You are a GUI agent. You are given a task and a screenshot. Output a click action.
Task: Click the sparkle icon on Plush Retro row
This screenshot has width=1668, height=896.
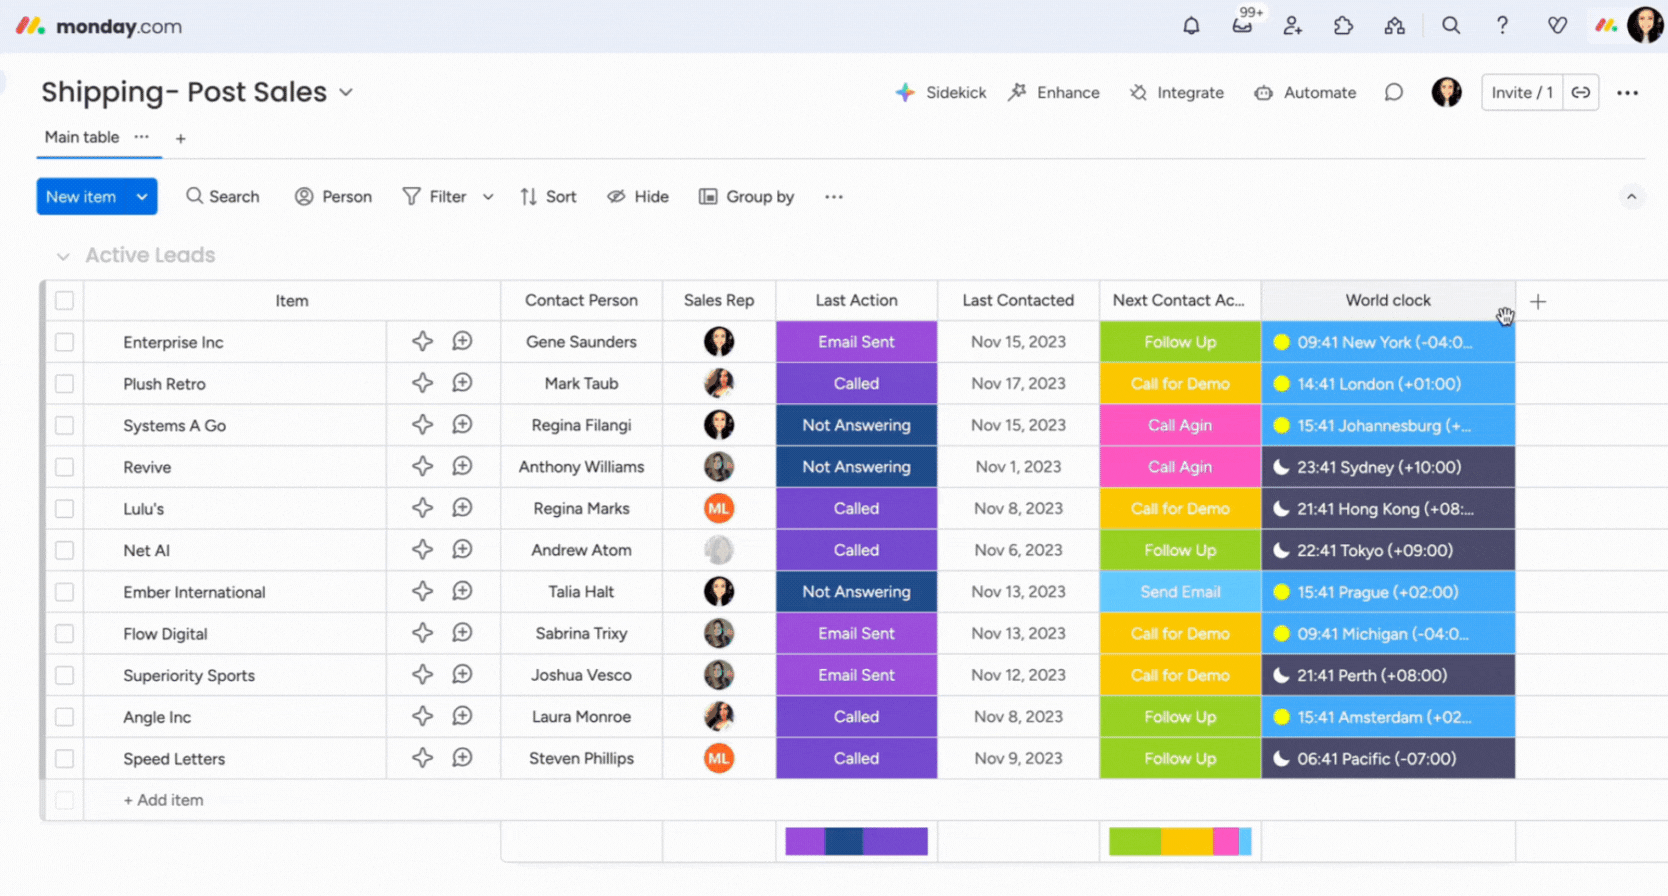click(423, 383)
